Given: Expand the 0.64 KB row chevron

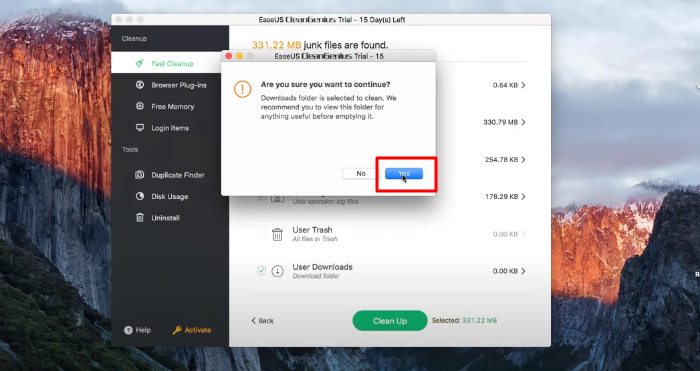Looking at the screenshot, I should [523, 85].
